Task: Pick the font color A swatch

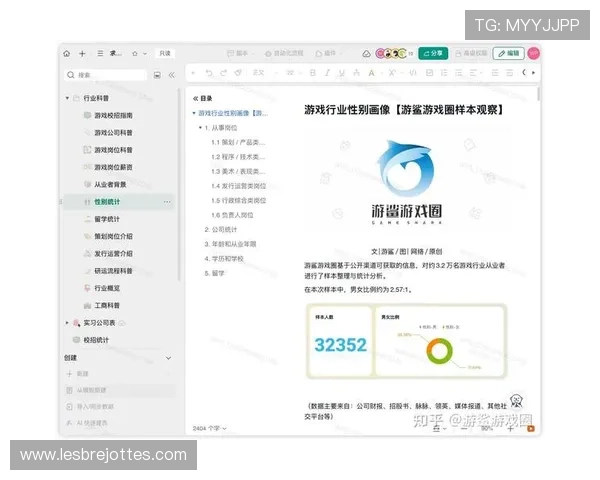Action: click(x=371, y=73)
